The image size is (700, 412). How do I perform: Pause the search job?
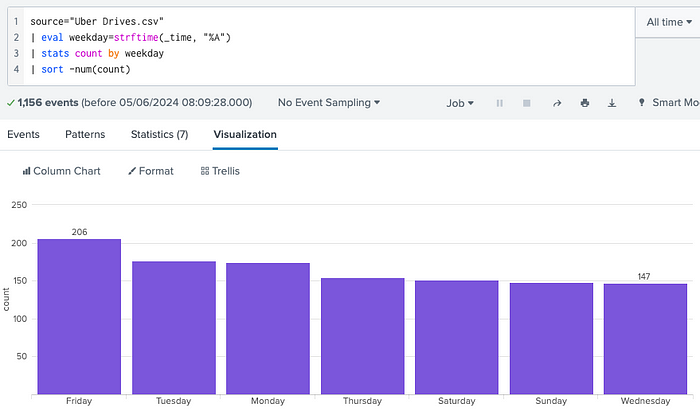click(500, 103)
